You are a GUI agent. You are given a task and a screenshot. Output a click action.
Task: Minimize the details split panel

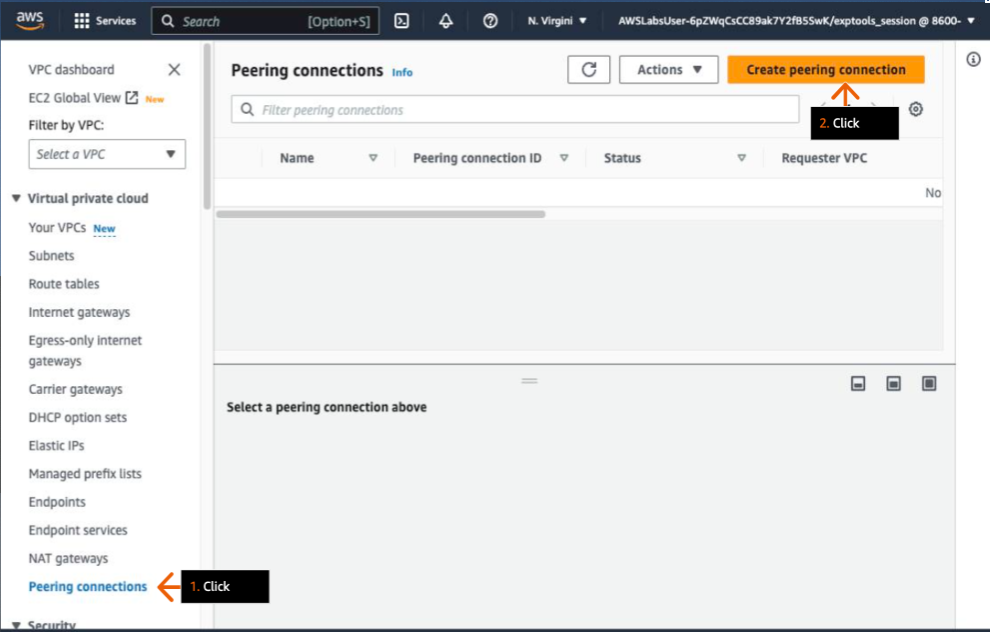pyautogui.click(x=858, y=384)
